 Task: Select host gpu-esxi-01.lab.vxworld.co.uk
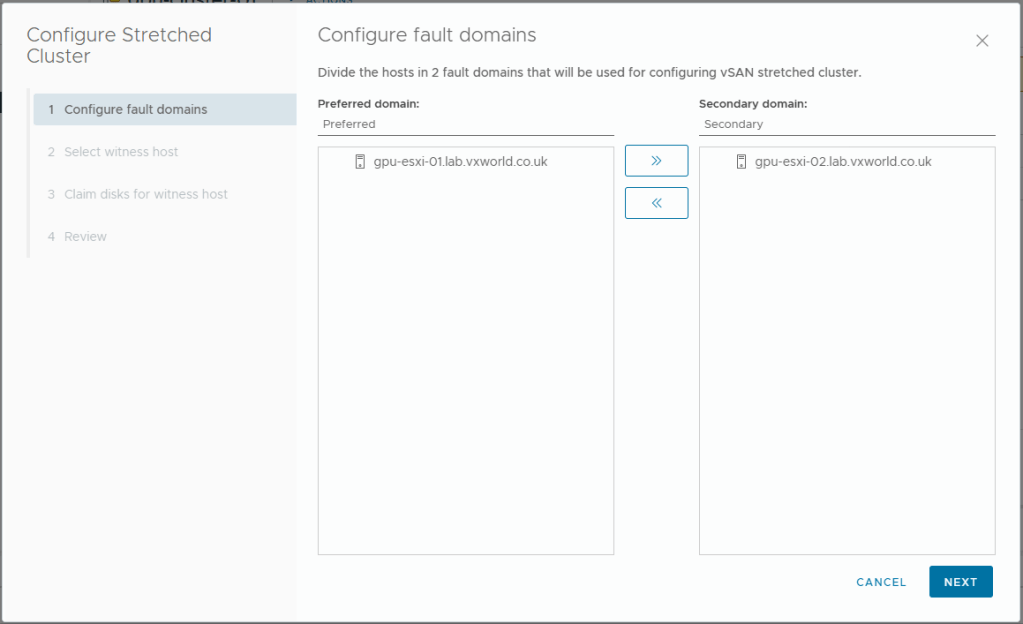coord(467,162)
